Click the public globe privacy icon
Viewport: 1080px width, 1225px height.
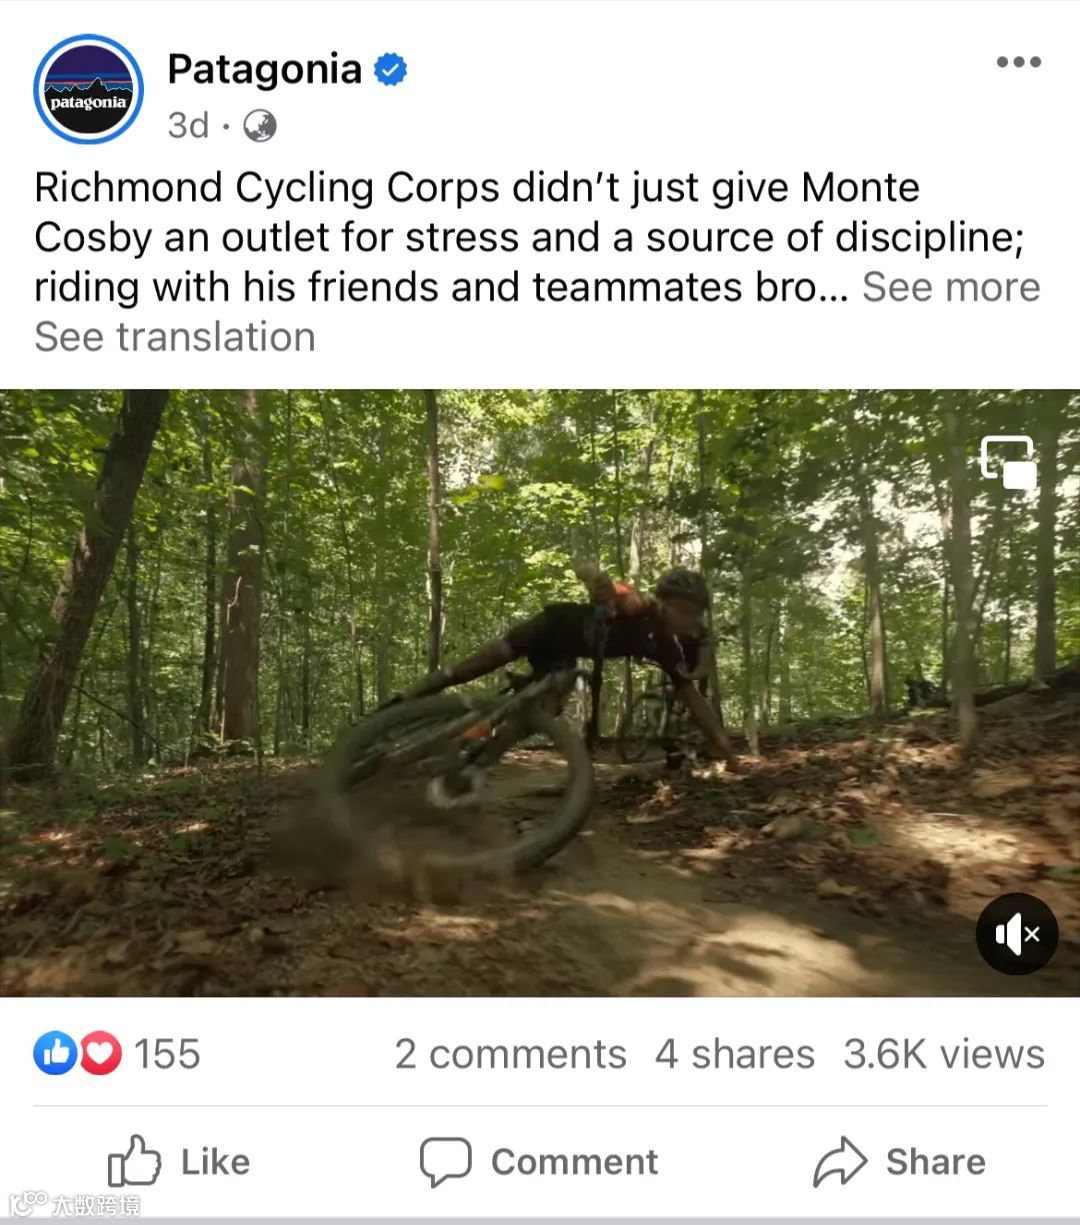pos(260,126)
